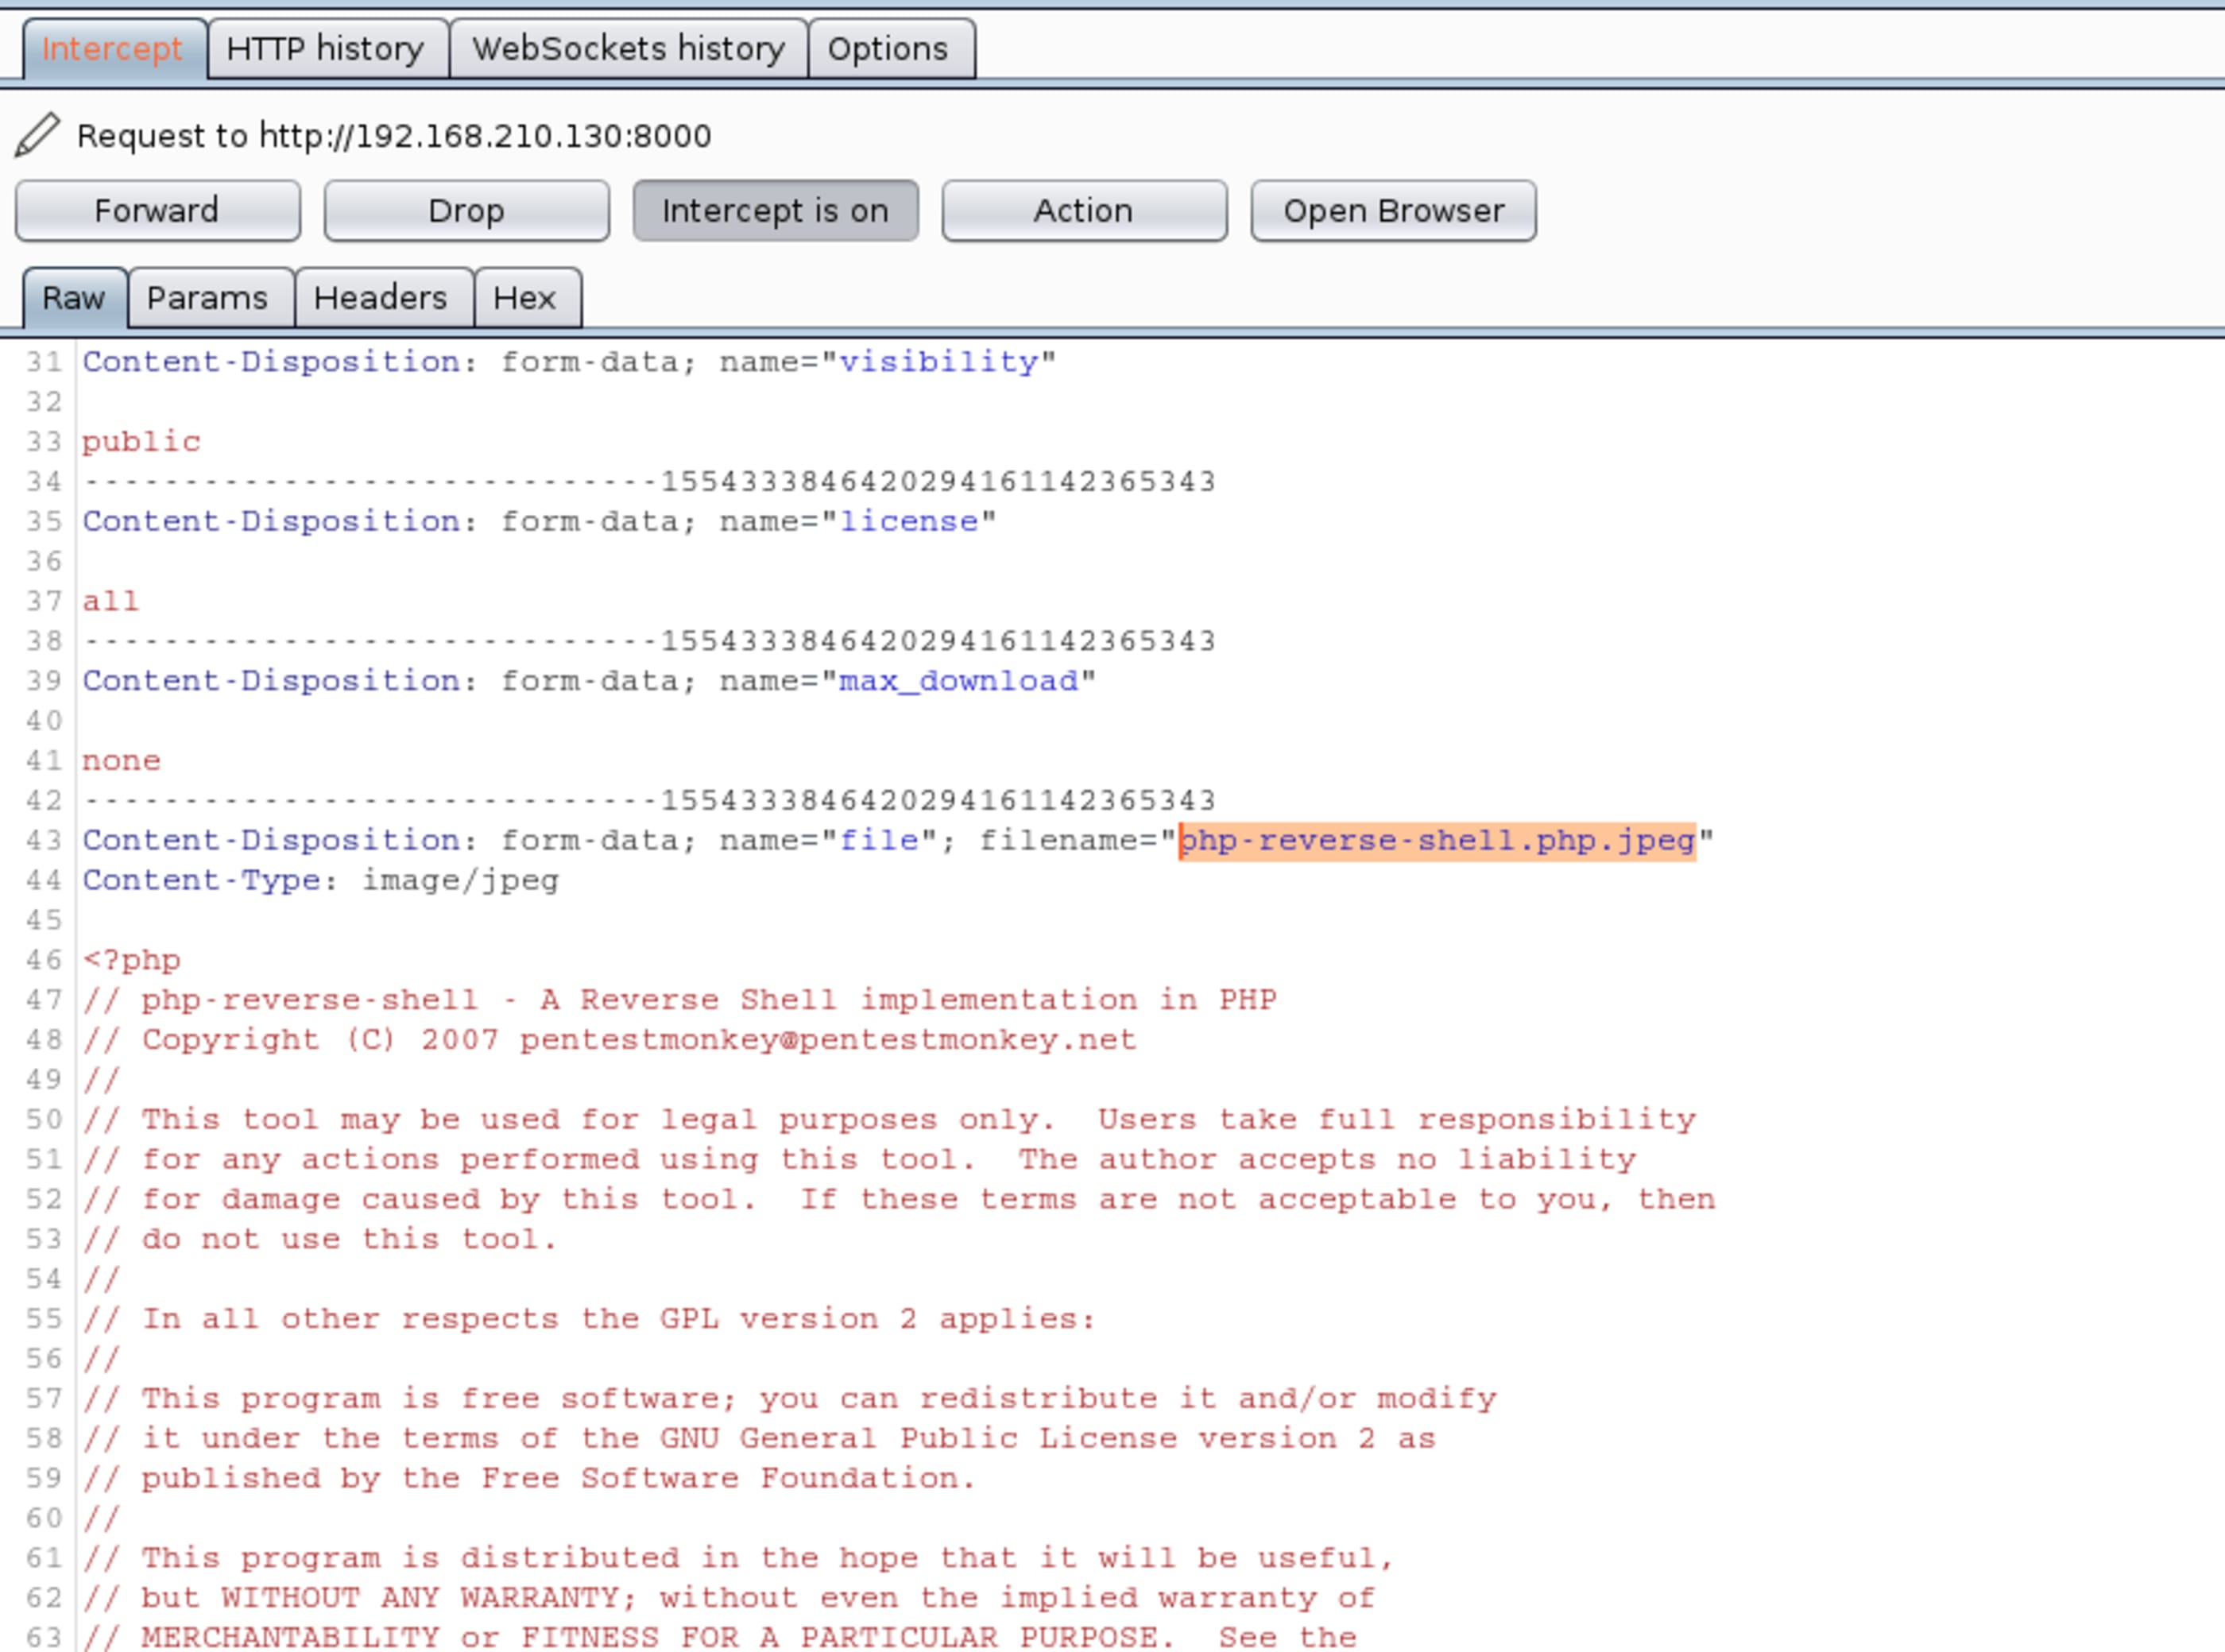
Task: Switch to the HTTP history tab
Action: tap(325, 48)
